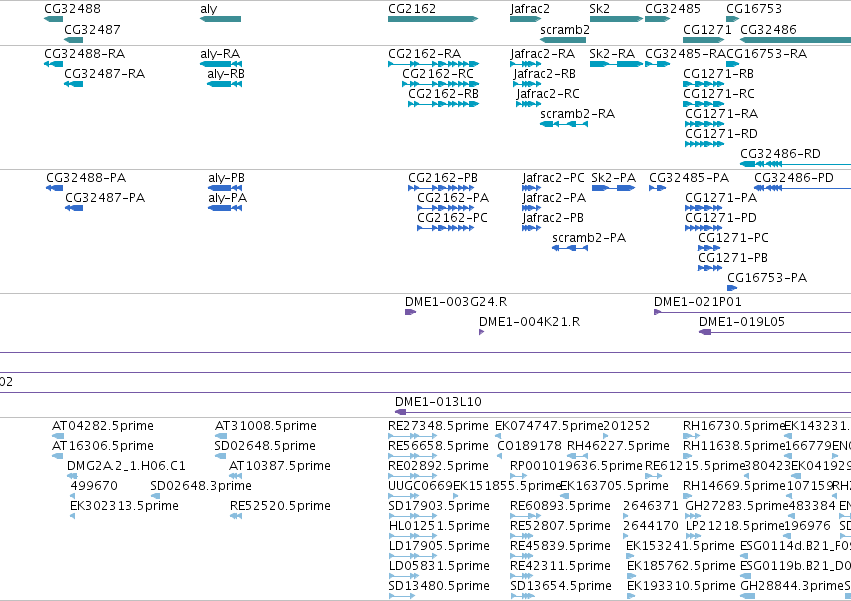Viewport: 851px width, 601px height.
Task: Click the Jafrac2 gene label
Action: (x=530, y=9)
